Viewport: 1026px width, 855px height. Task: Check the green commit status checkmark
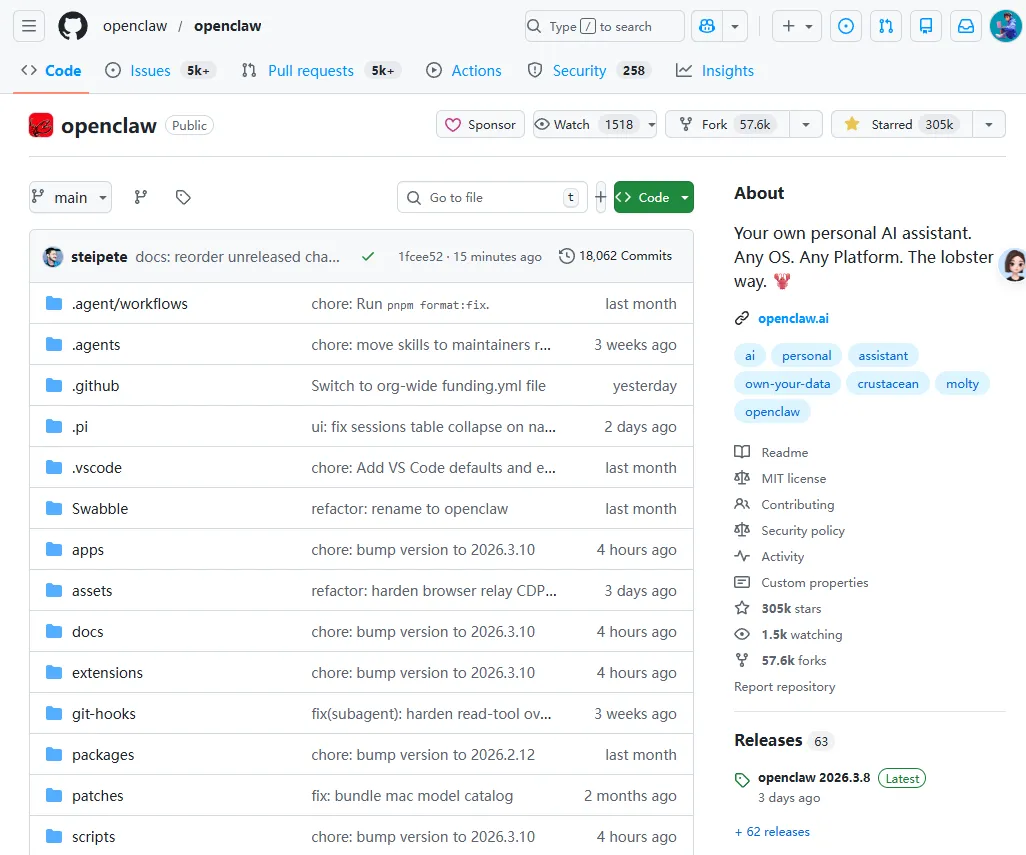368,256
